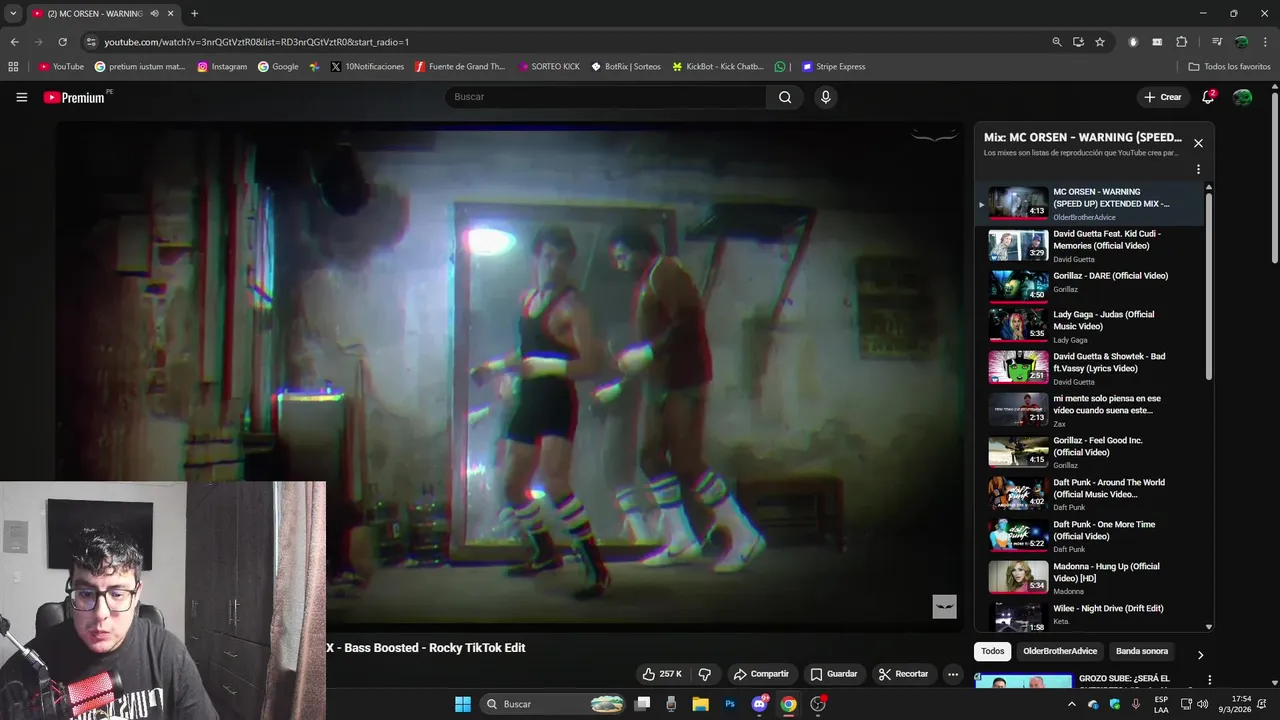1280x720 pixels.
Task: Open Stripe Express bookmark
Action: (833, 67)
